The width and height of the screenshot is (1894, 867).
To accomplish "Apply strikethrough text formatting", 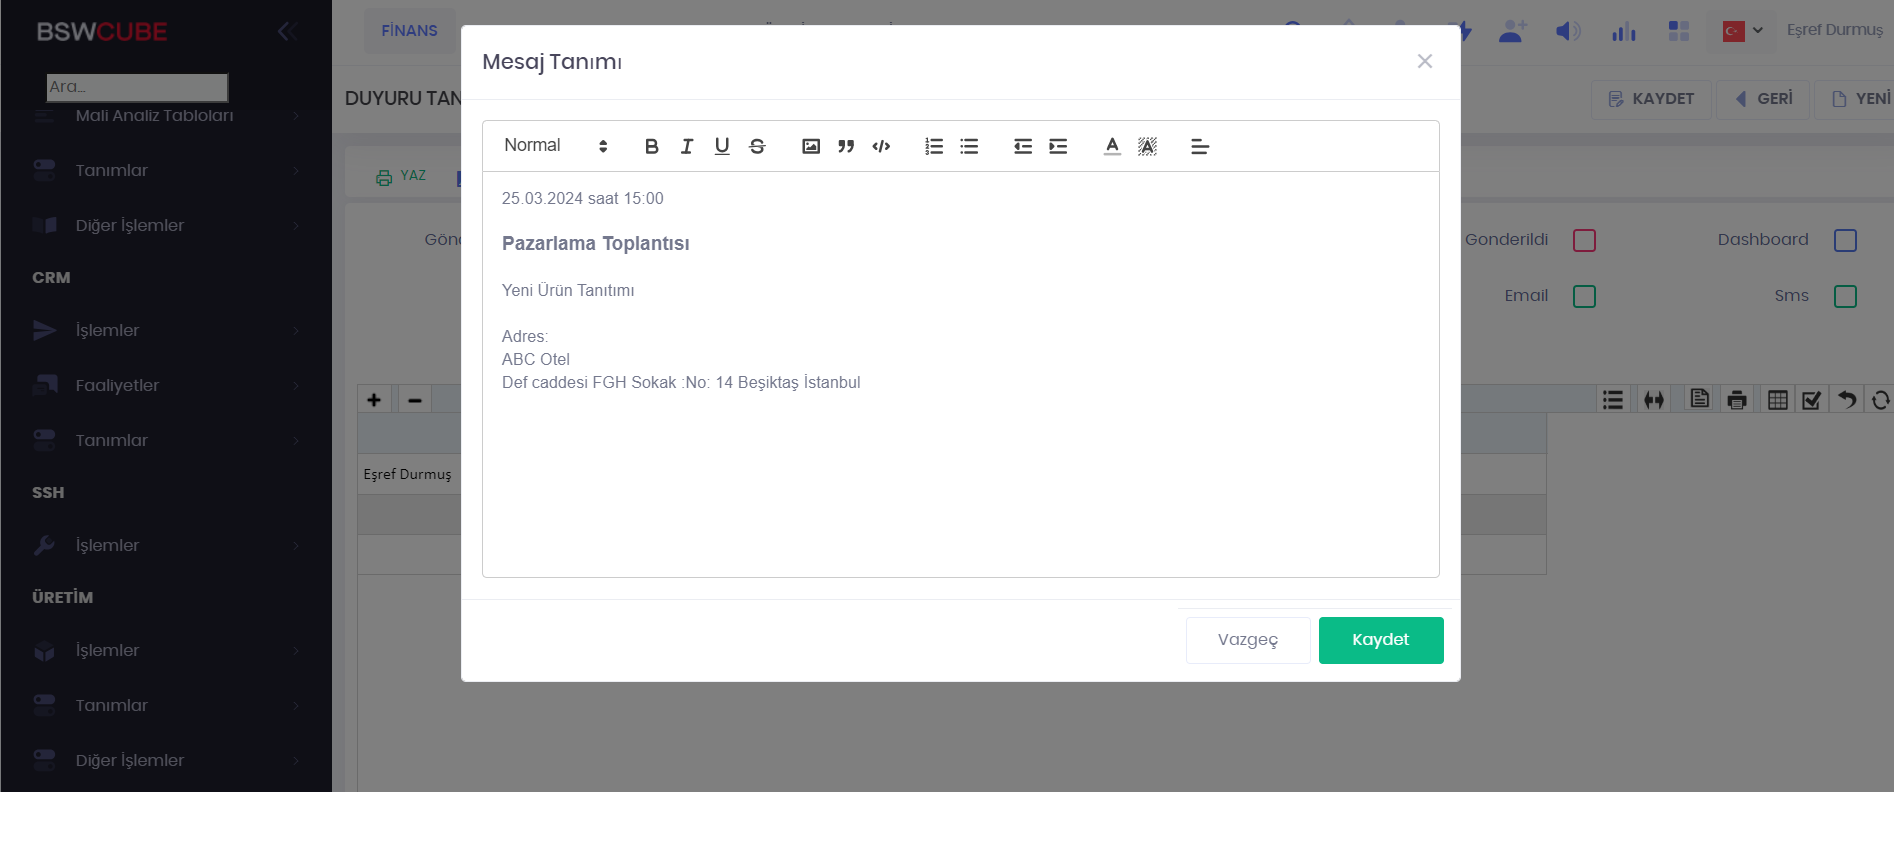I will 757,147.
